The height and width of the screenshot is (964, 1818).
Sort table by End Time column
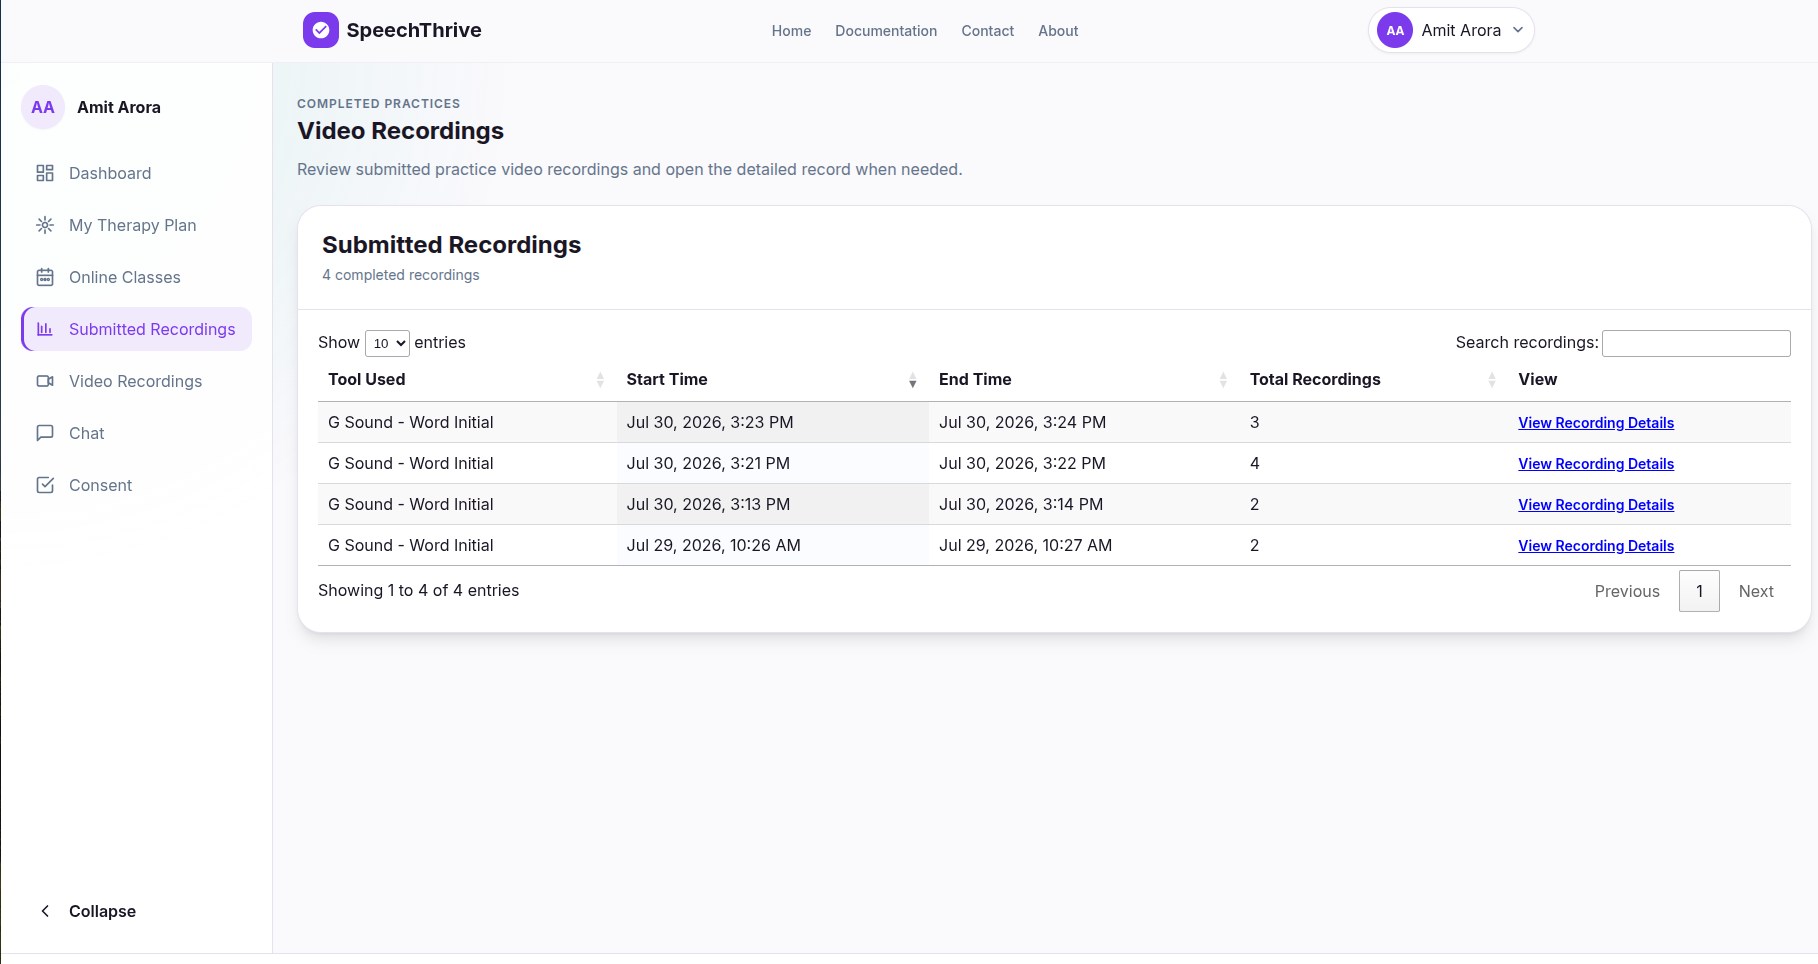1083,380
